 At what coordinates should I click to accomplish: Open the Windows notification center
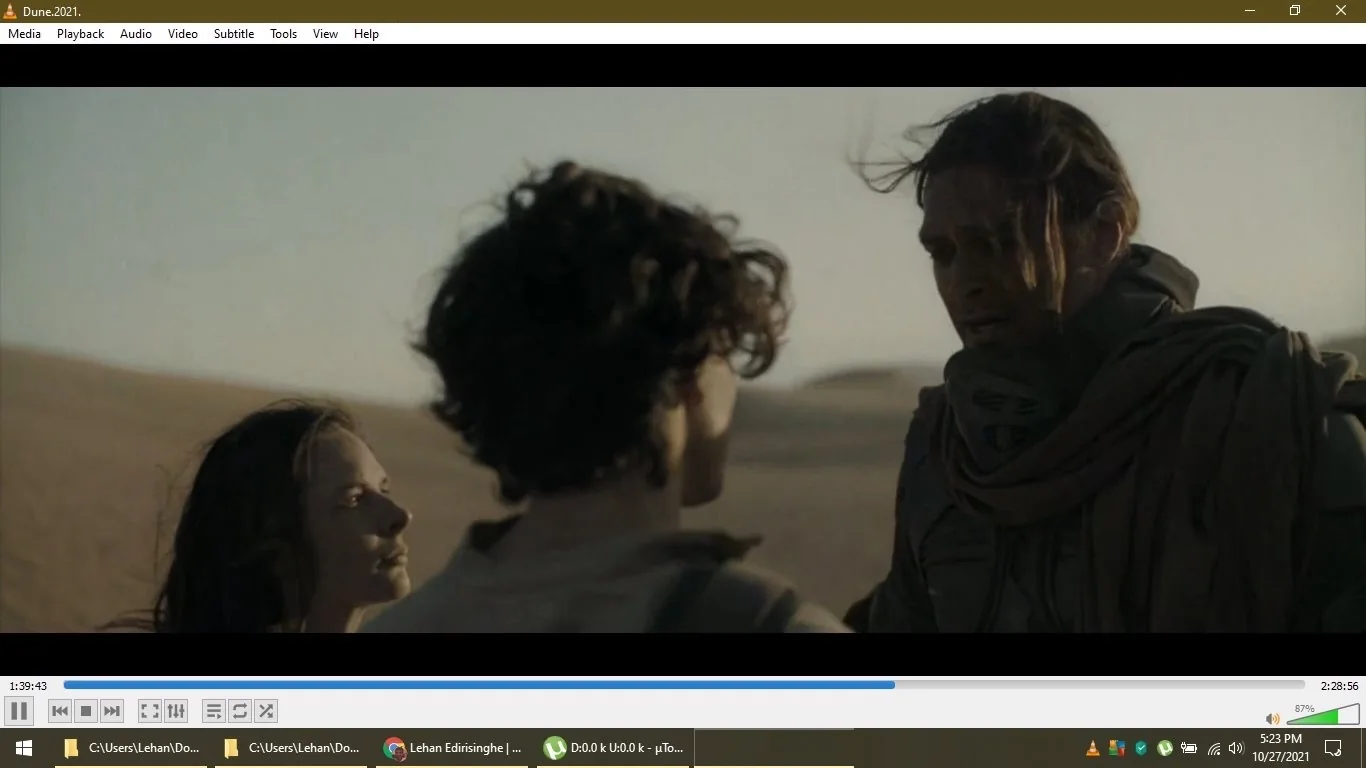click(x=1333, y=748)
